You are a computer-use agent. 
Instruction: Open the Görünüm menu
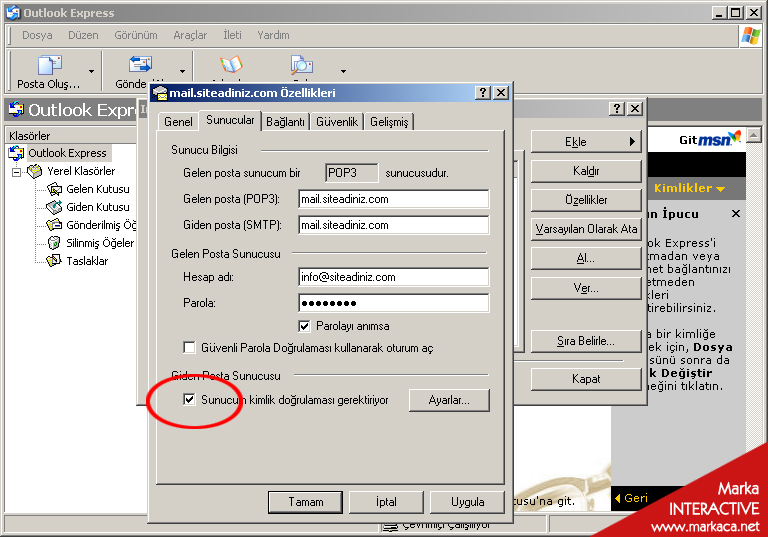(x=136, y=35)
